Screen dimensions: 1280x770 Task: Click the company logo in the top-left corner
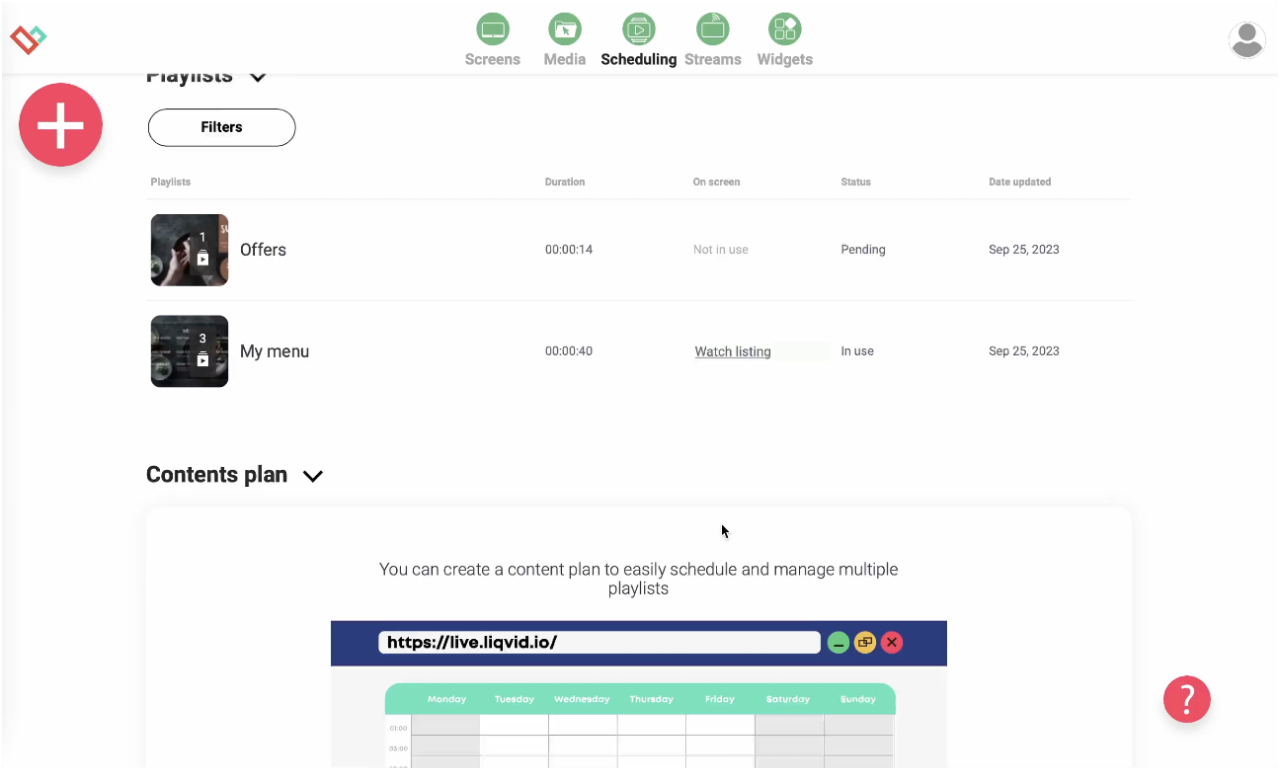tap(28, 39)
